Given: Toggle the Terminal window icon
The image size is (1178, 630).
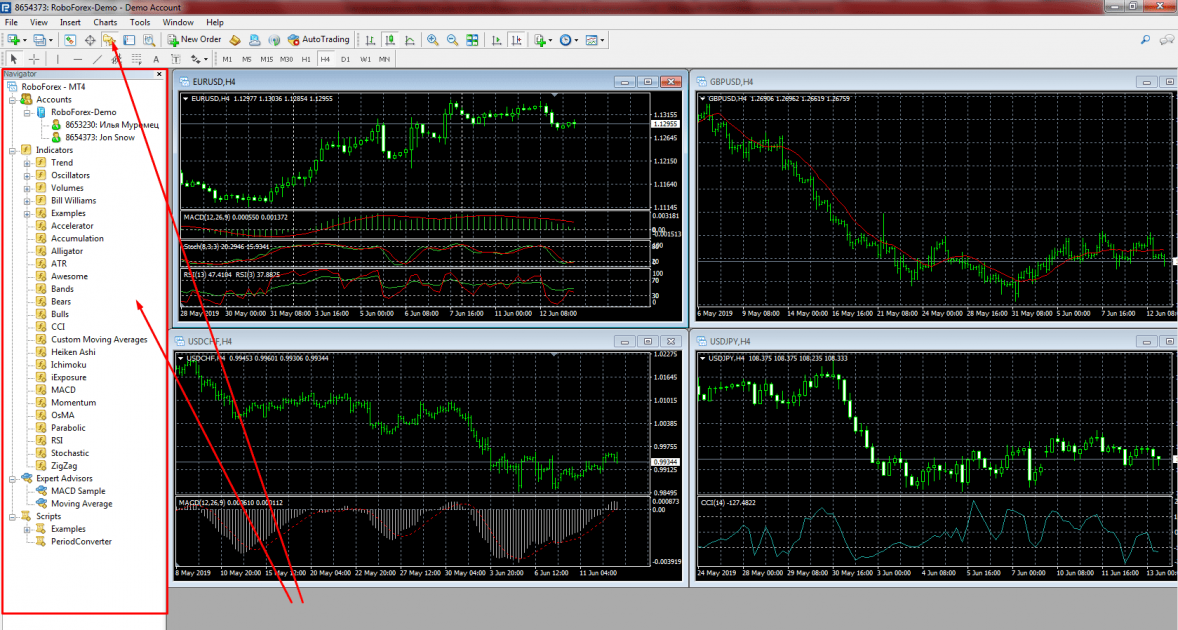Looking at the screenshot, I should [x=129, y=40].
